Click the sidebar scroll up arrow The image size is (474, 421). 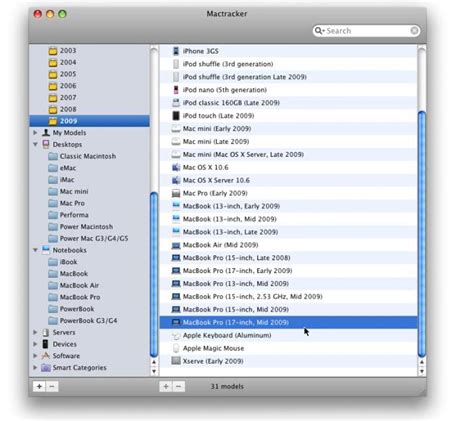point(154,362)
